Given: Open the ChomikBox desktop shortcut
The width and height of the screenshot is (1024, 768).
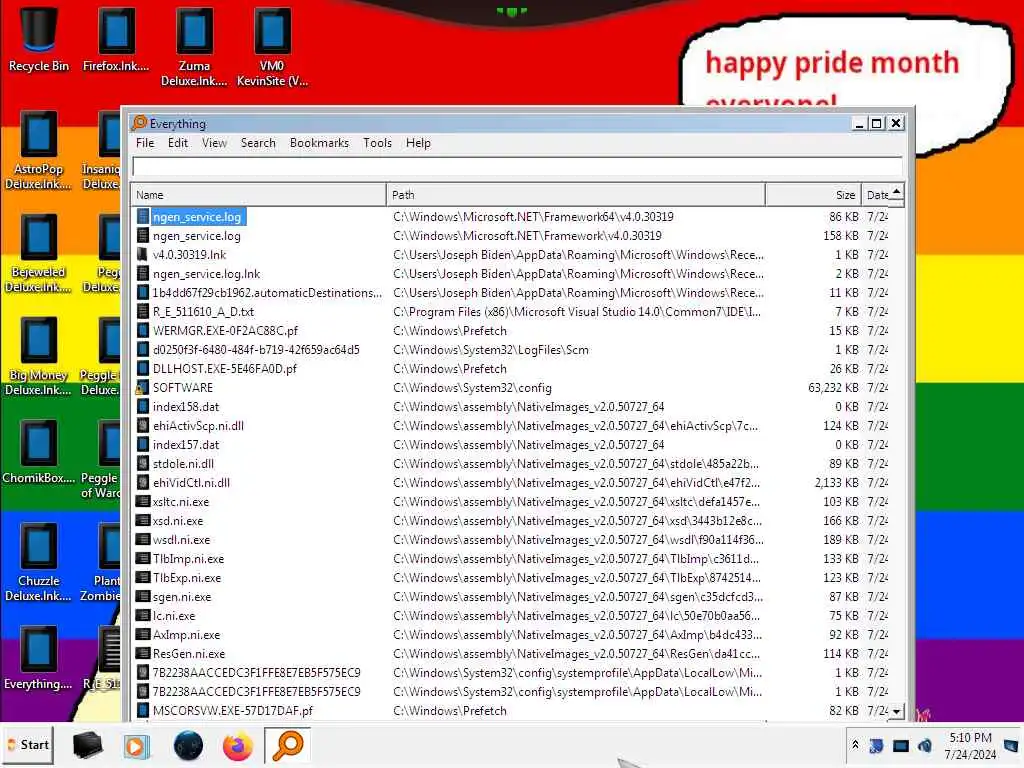Looking at the screenshot, I should [x=38, y=452].
